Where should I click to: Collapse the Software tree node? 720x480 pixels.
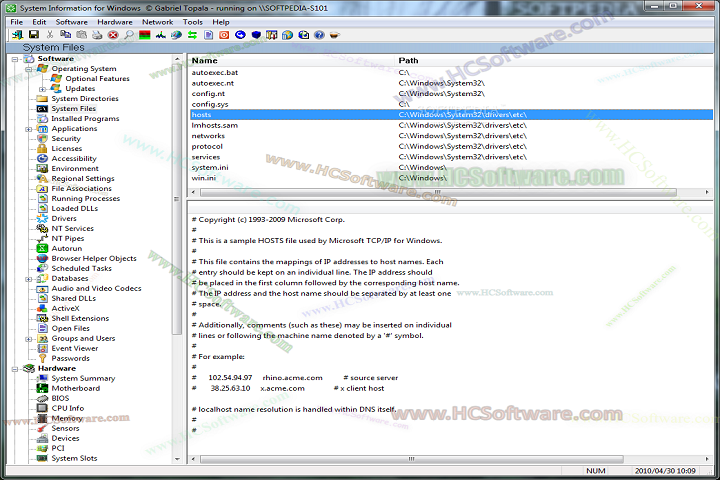pos(15,59)
